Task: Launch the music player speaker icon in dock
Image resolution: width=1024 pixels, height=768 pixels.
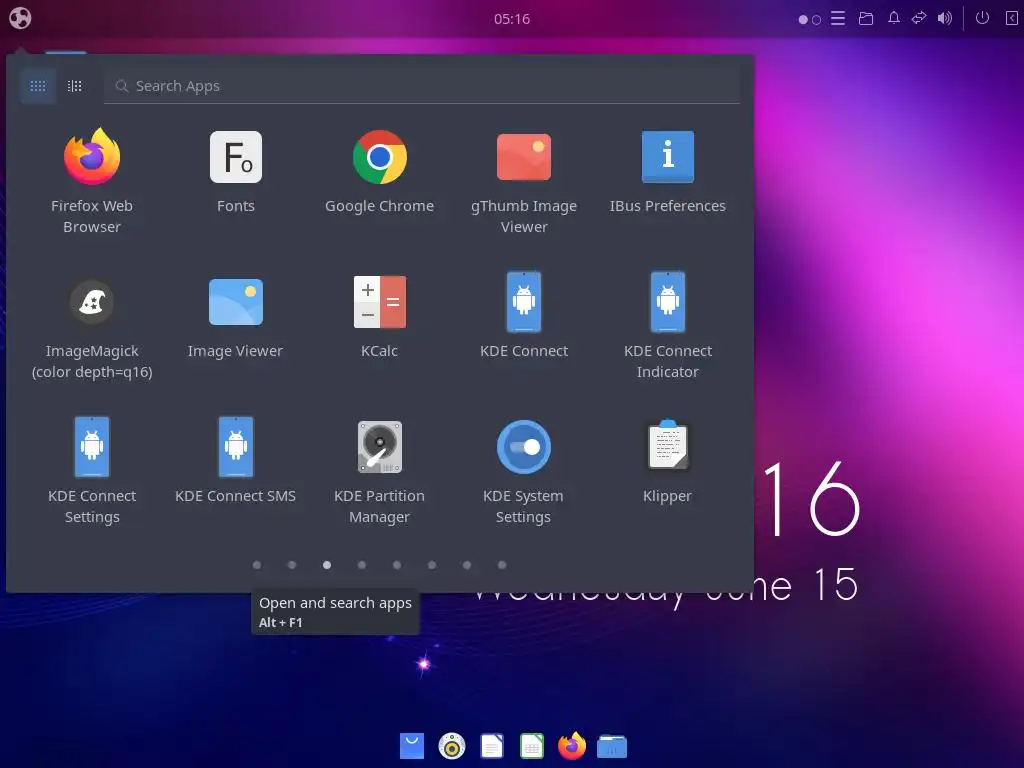Action: pos(452,746)
